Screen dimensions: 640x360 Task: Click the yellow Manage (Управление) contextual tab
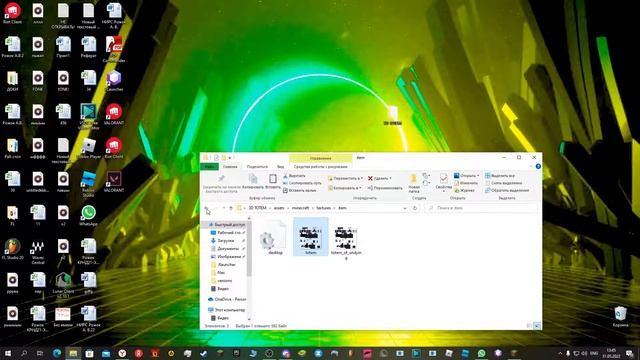pyautogui.click(x=320, y=158)
